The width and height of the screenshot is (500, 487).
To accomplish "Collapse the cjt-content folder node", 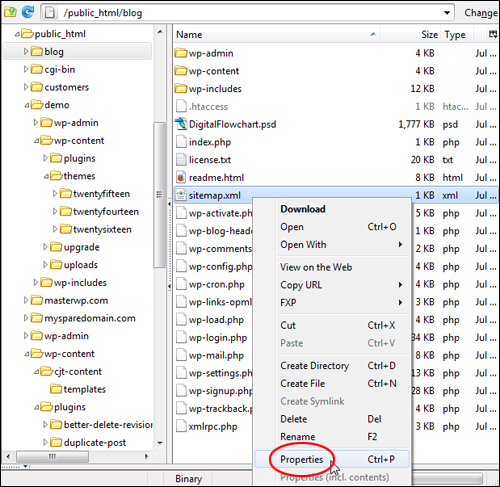I will tap(36, 371).
